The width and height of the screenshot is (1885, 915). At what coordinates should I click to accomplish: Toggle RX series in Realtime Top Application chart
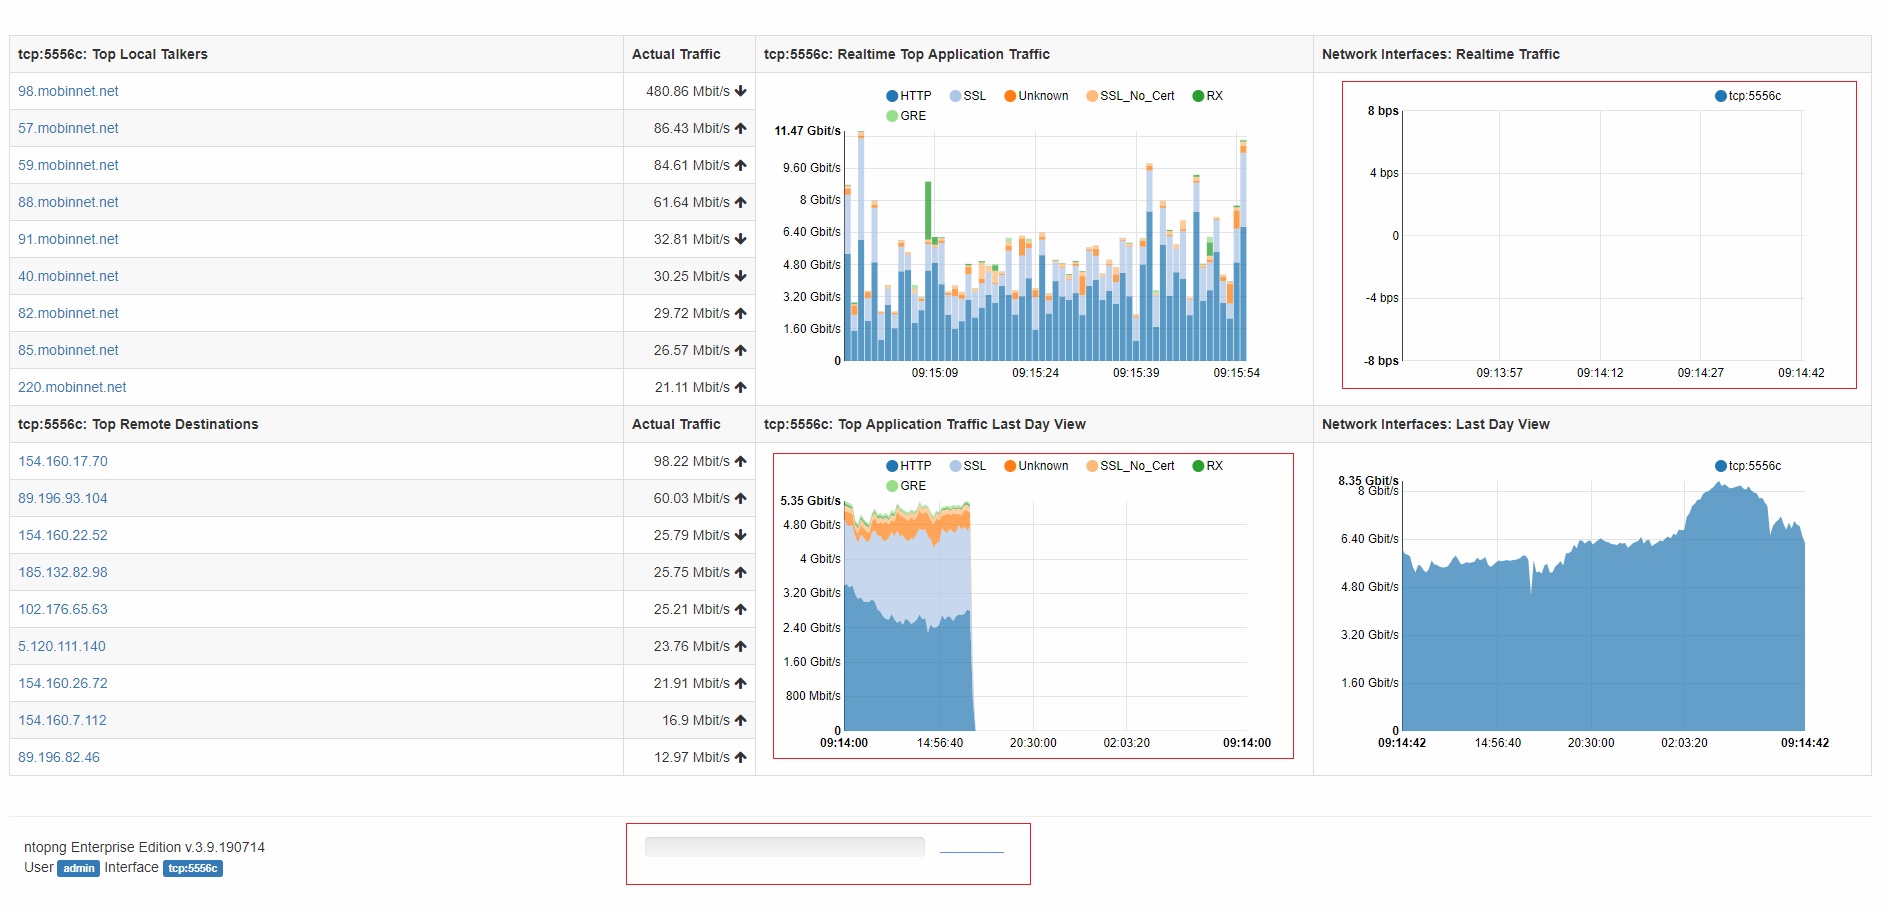pyautogui.click(x=1207, y=96)
